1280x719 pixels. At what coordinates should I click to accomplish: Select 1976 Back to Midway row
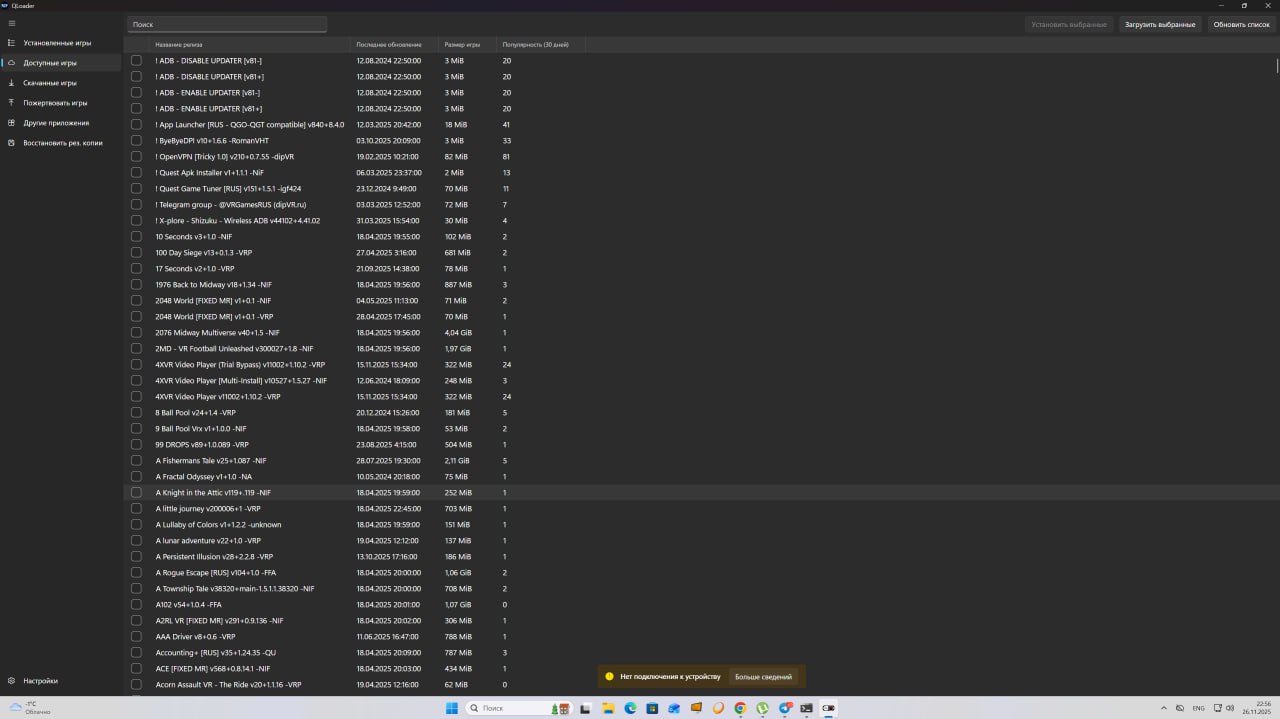point(213,285)
